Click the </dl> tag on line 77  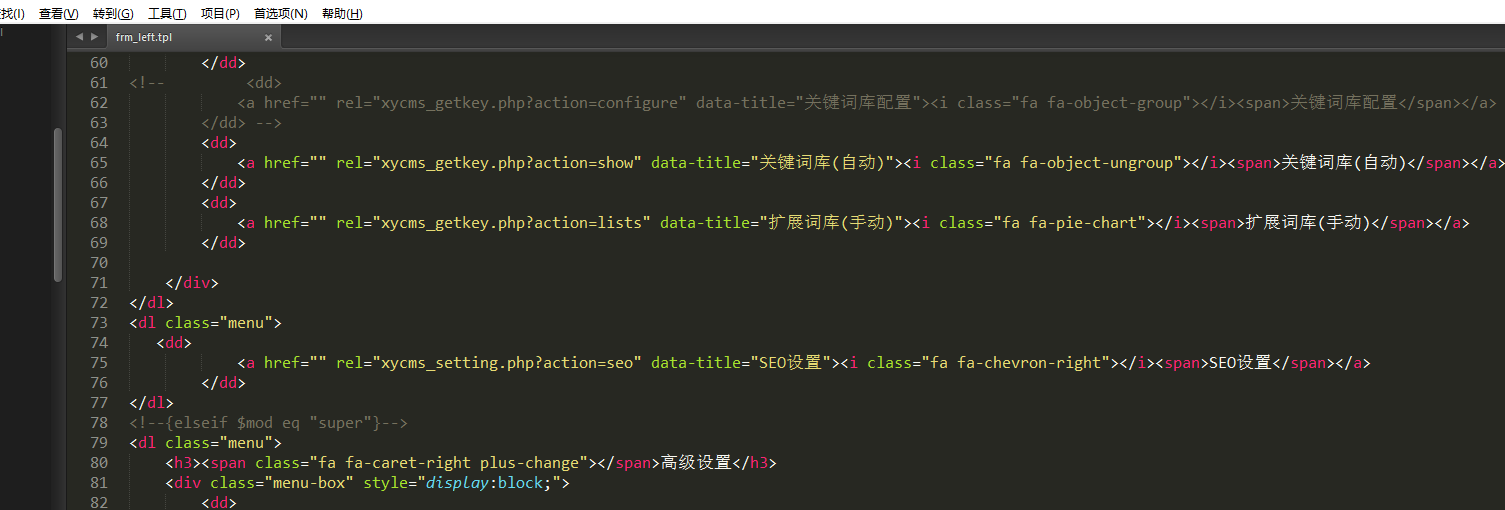coord(151,403)
